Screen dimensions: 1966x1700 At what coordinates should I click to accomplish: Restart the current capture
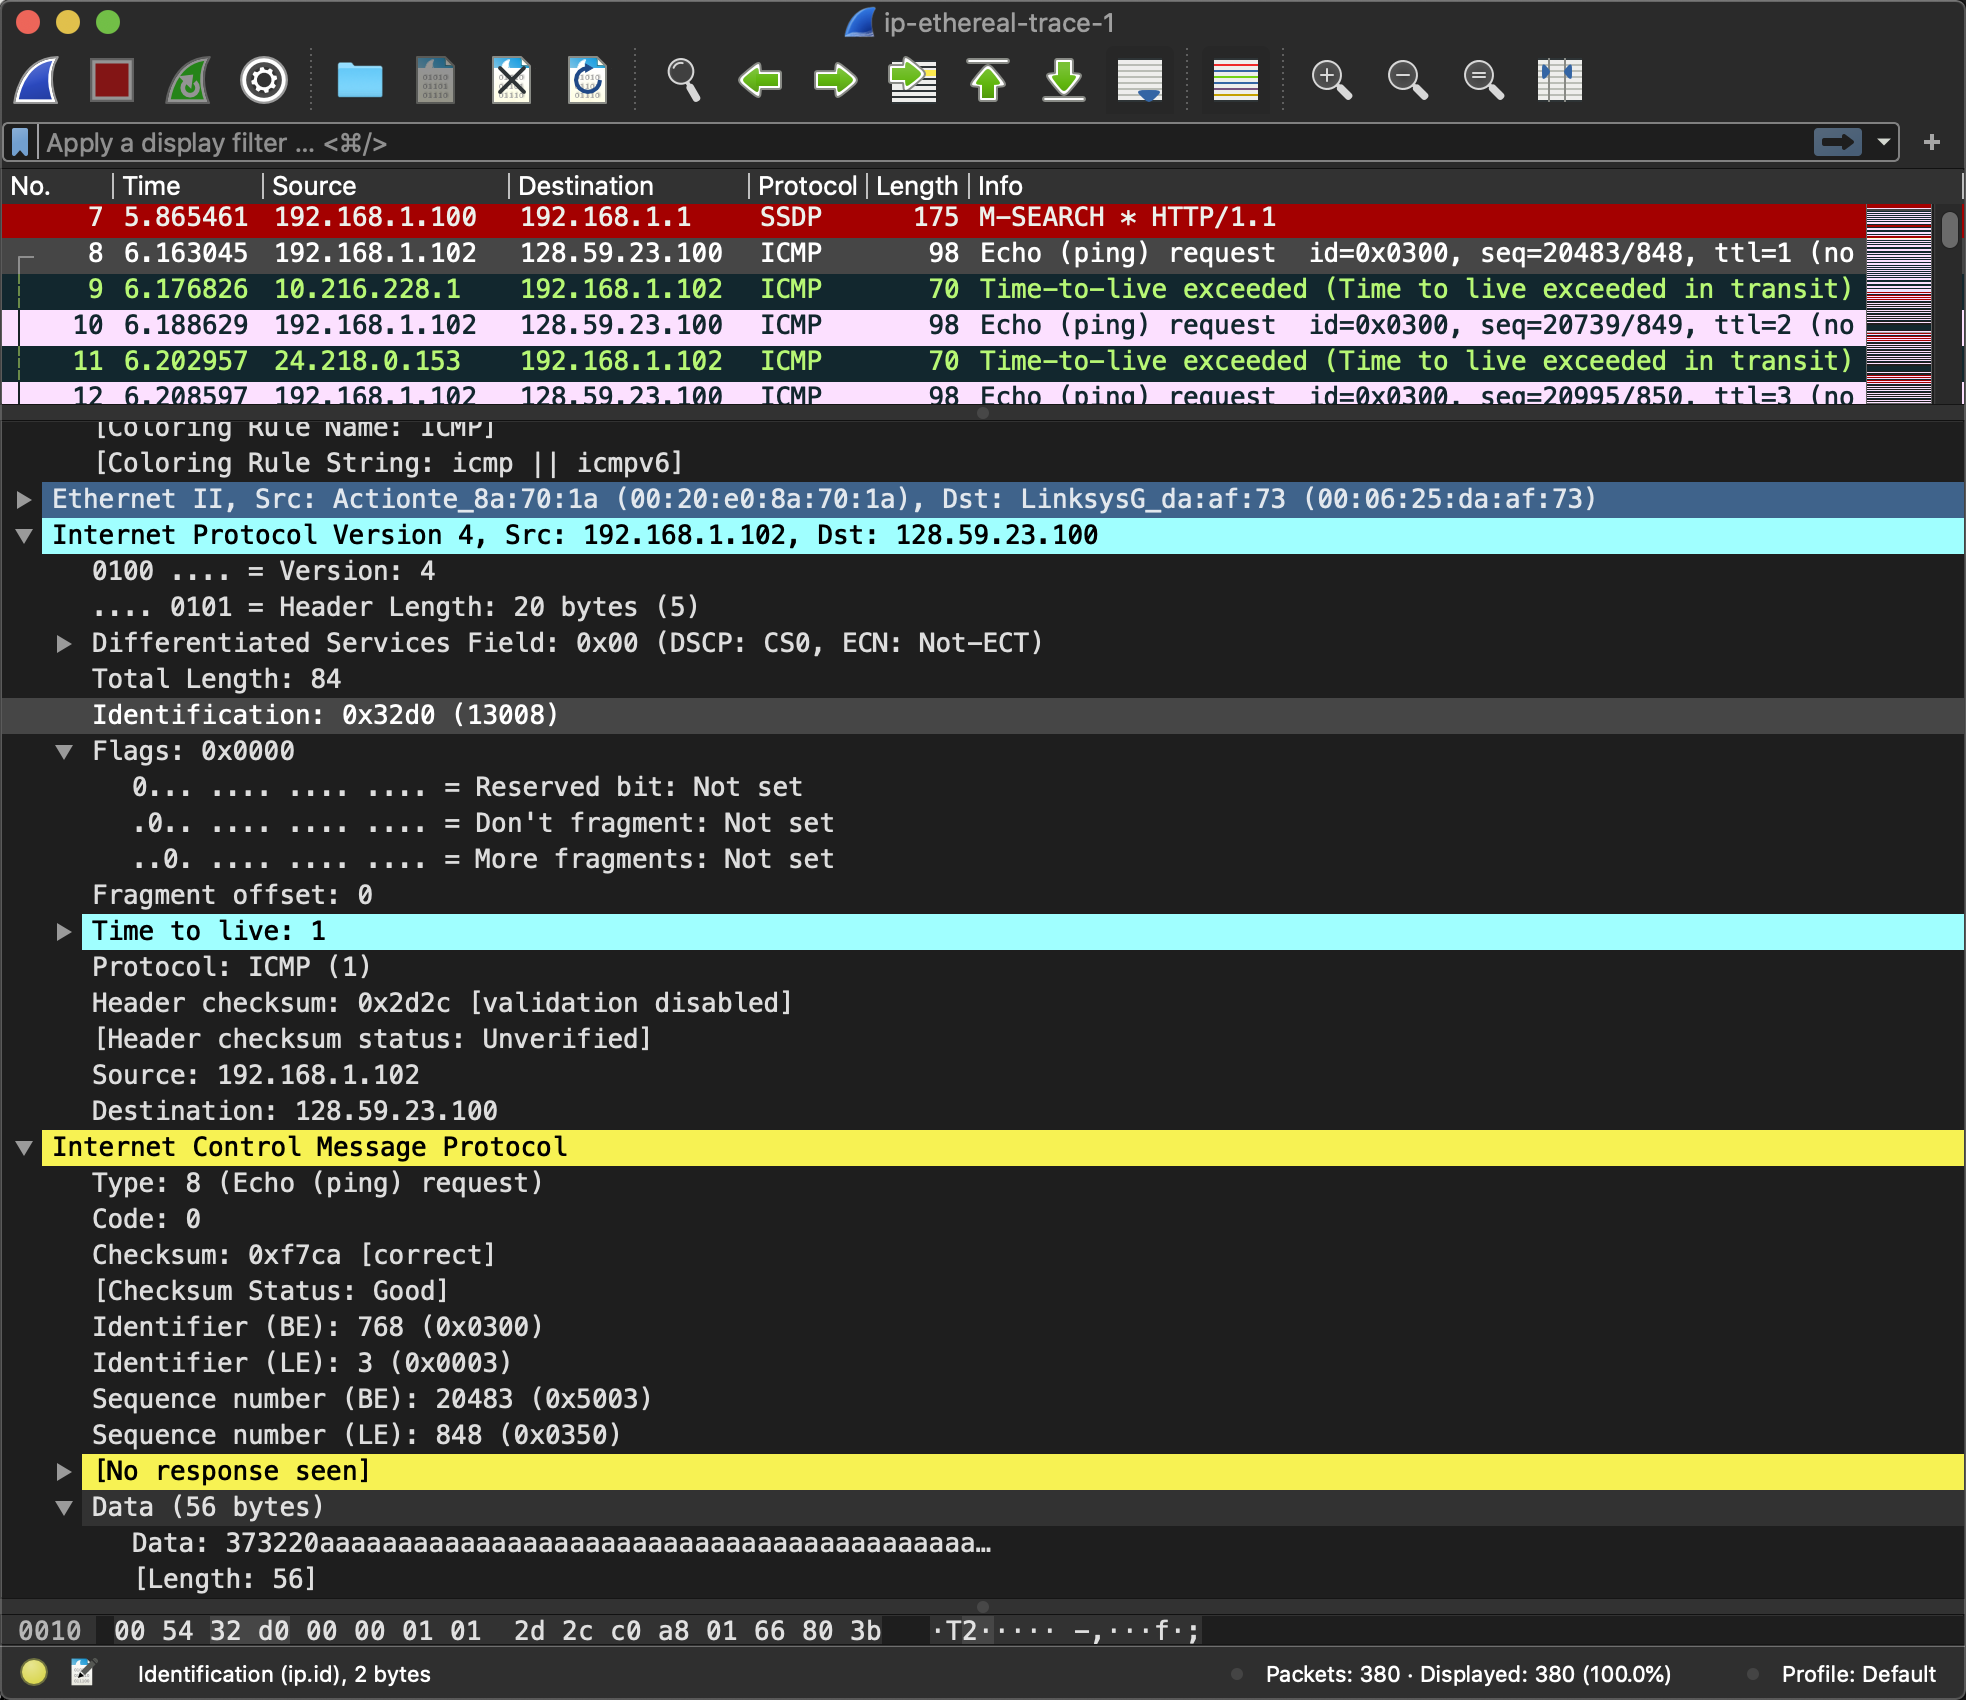click(x=188, y=80)
